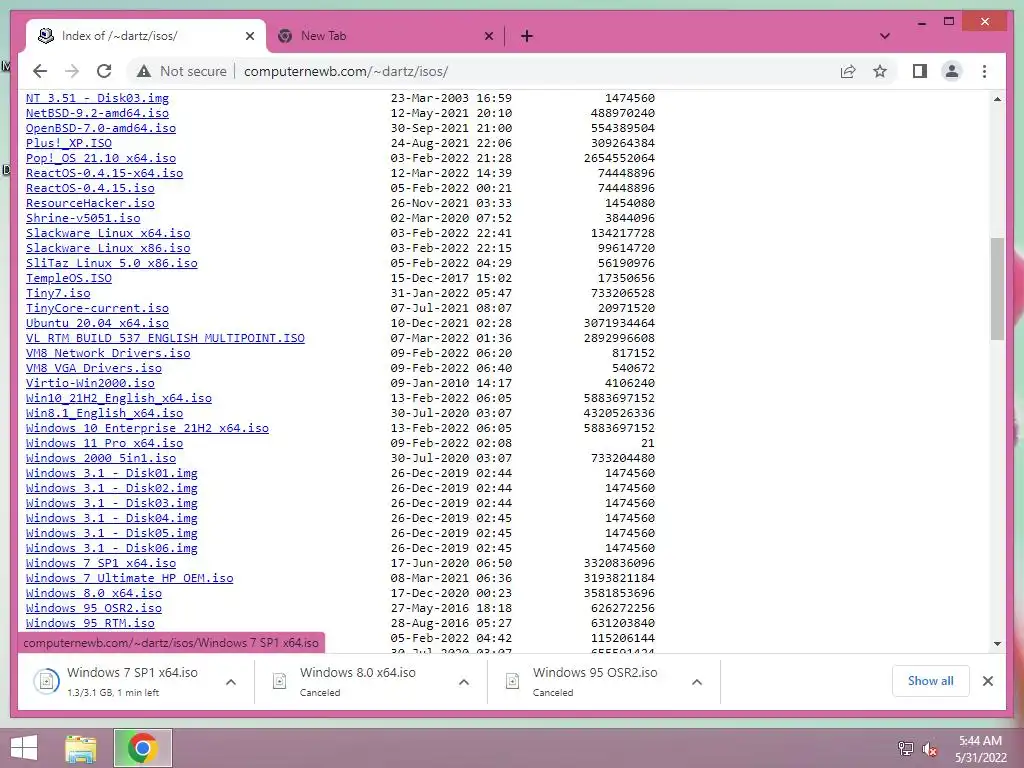The height and width of the screenshot is (768, 1024).
Task: Bookmark this page with the star
Action: (880, 71)
